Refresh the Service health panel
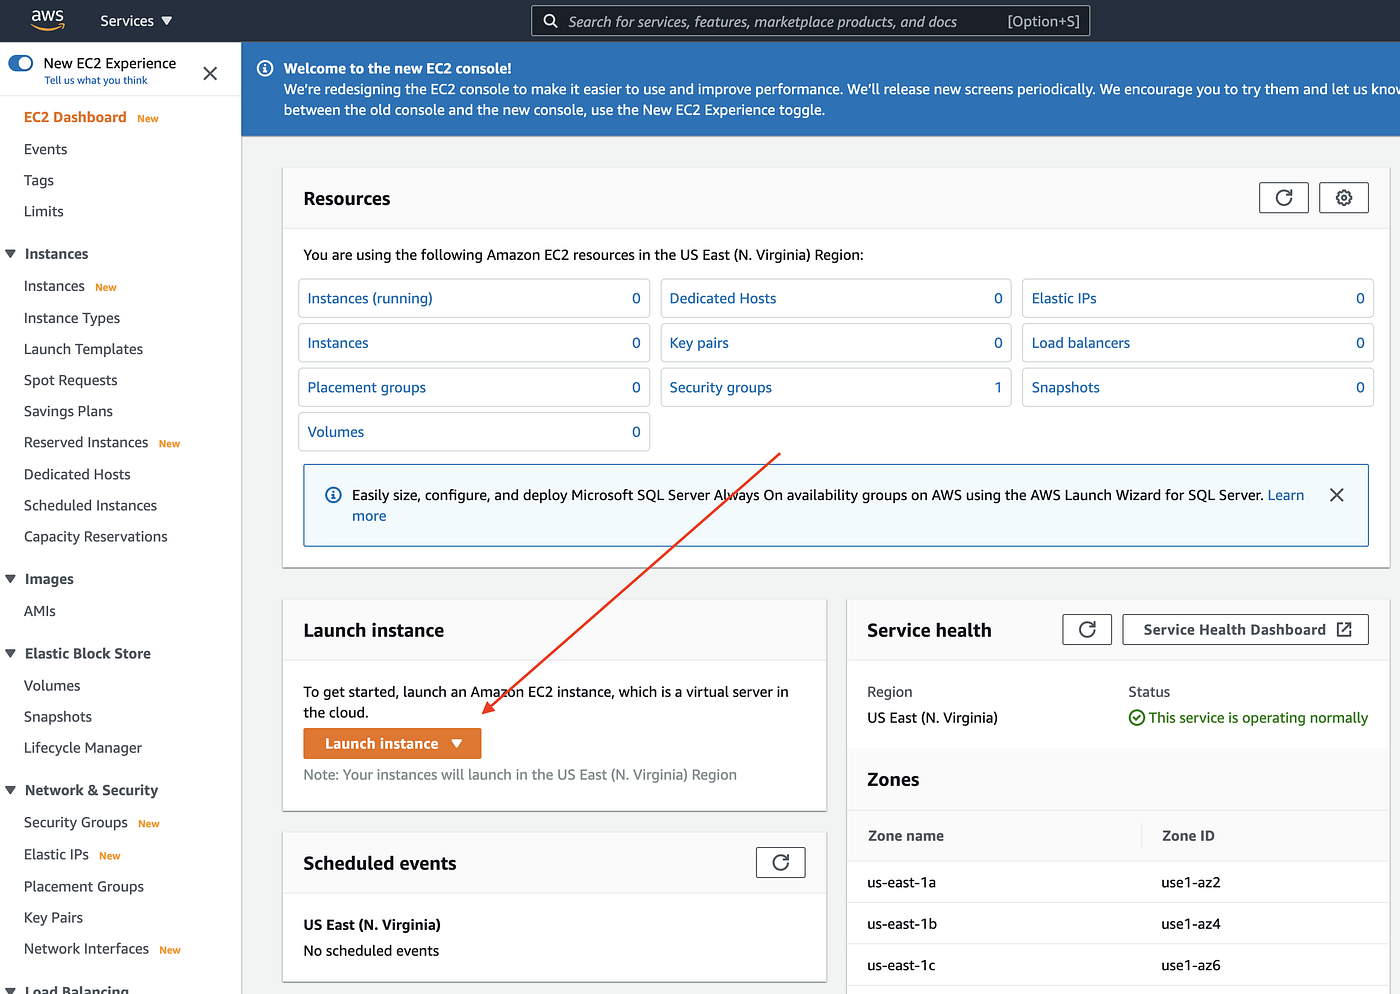This screenshot has height=994, width=1400. [x=1086, y=629]
